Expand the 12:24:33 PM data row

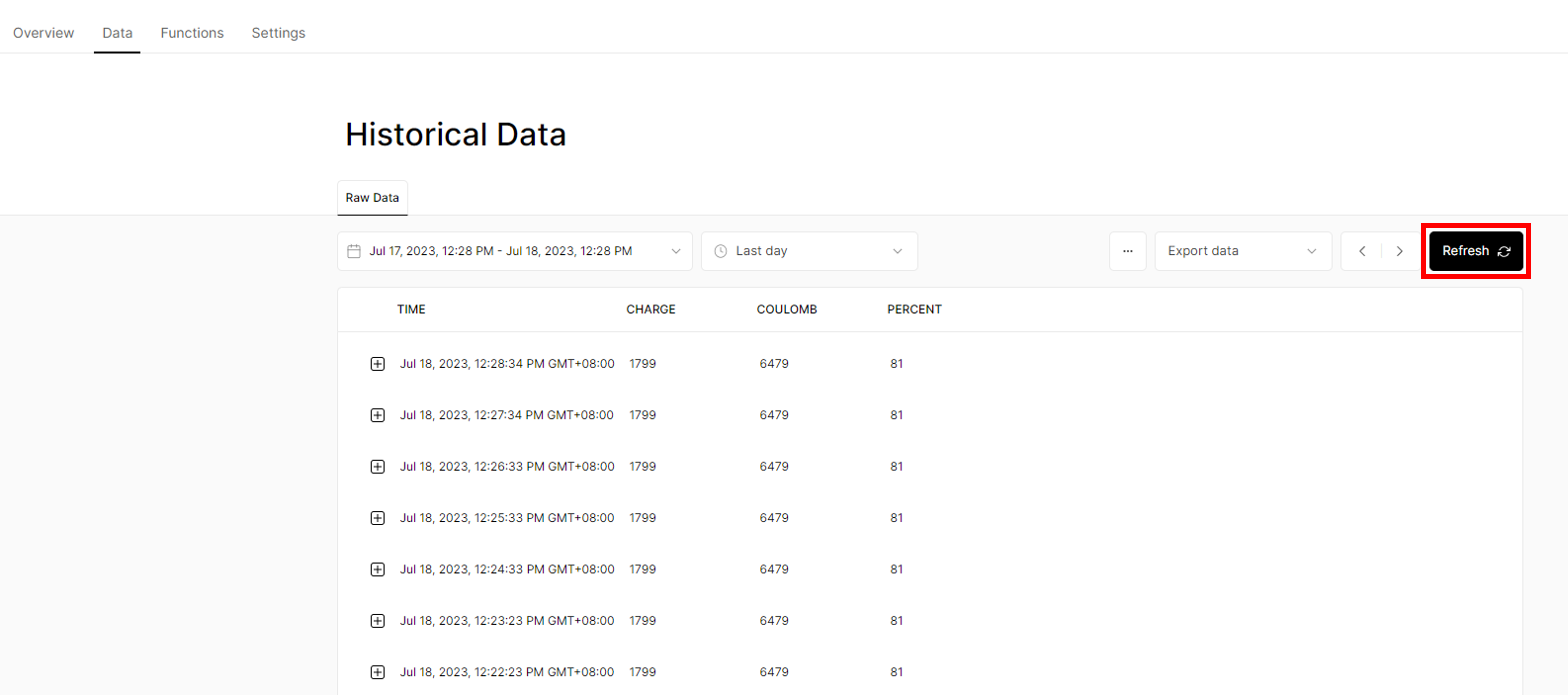tap(377, 569)
